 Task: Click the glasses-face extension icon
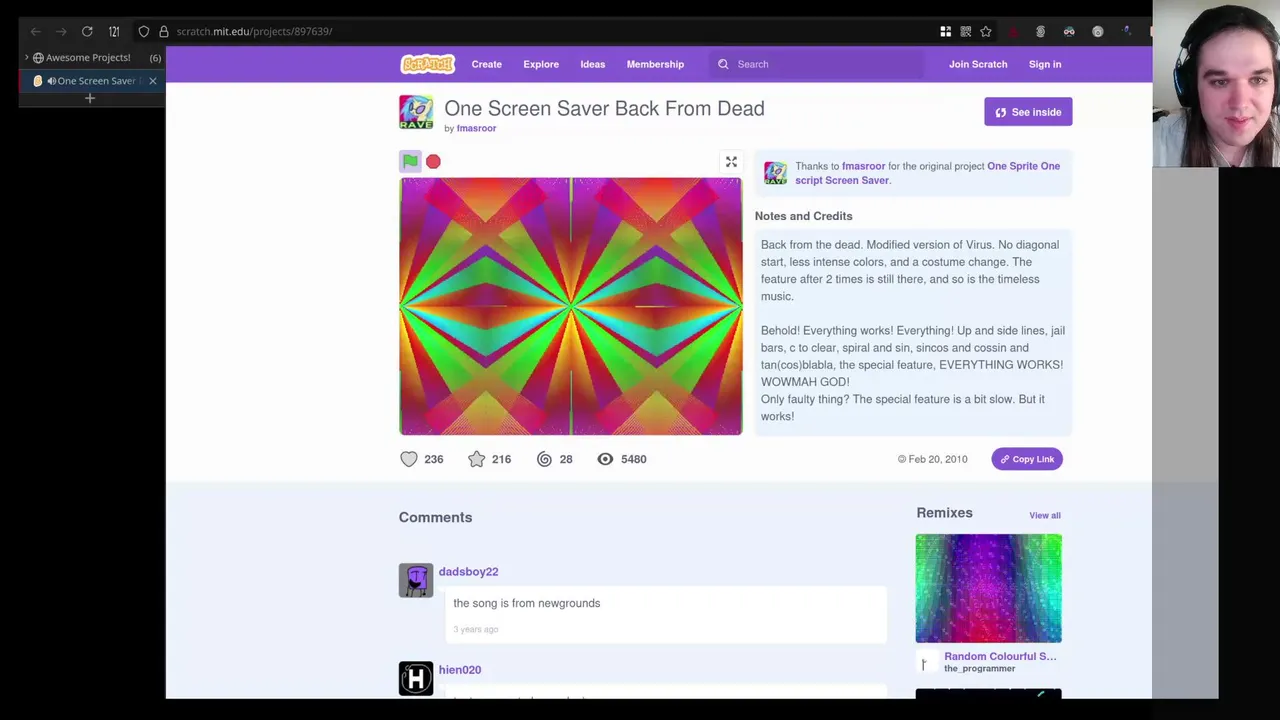coord(1069,32)
